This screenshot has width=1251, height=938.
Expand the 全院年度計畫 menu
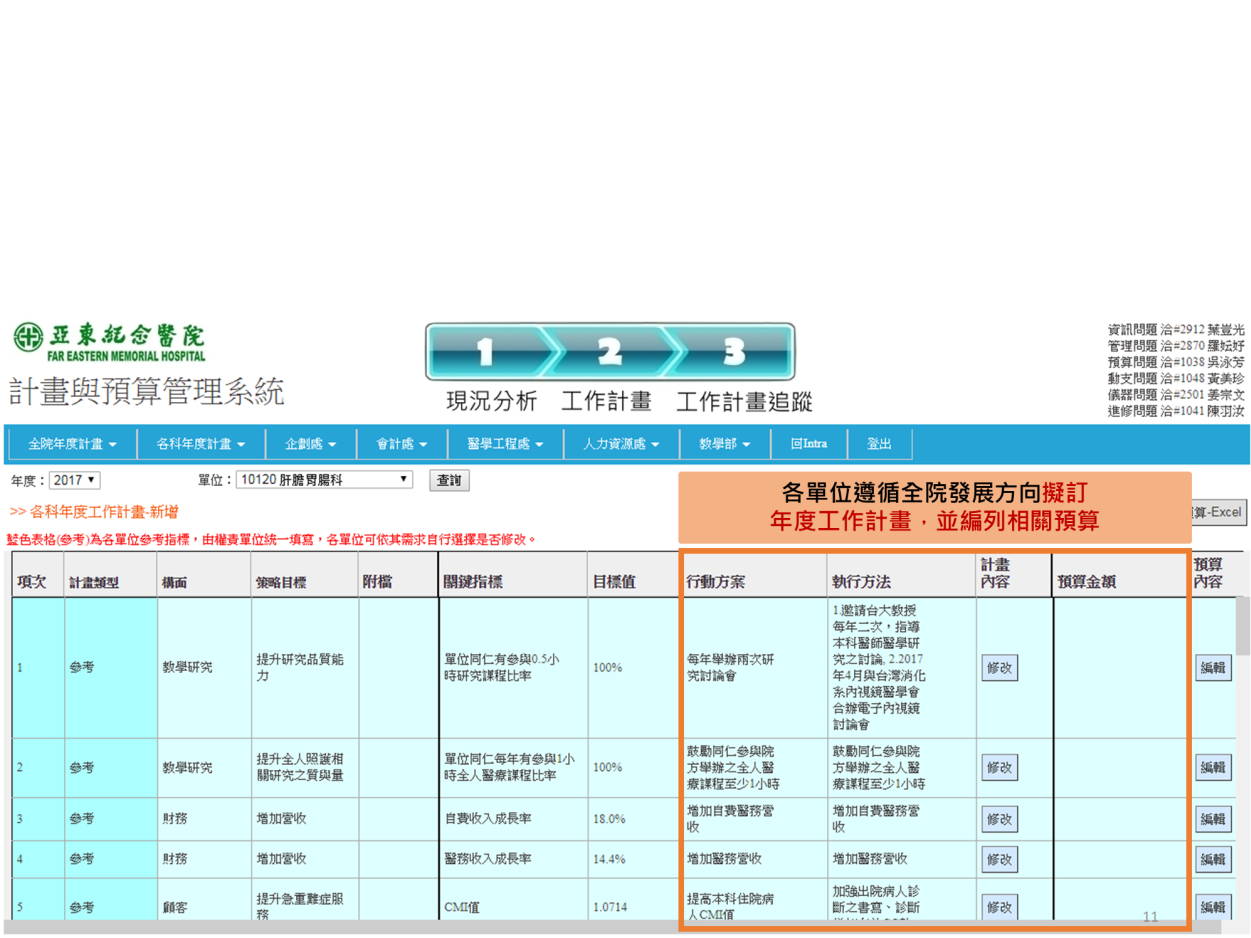72,444
